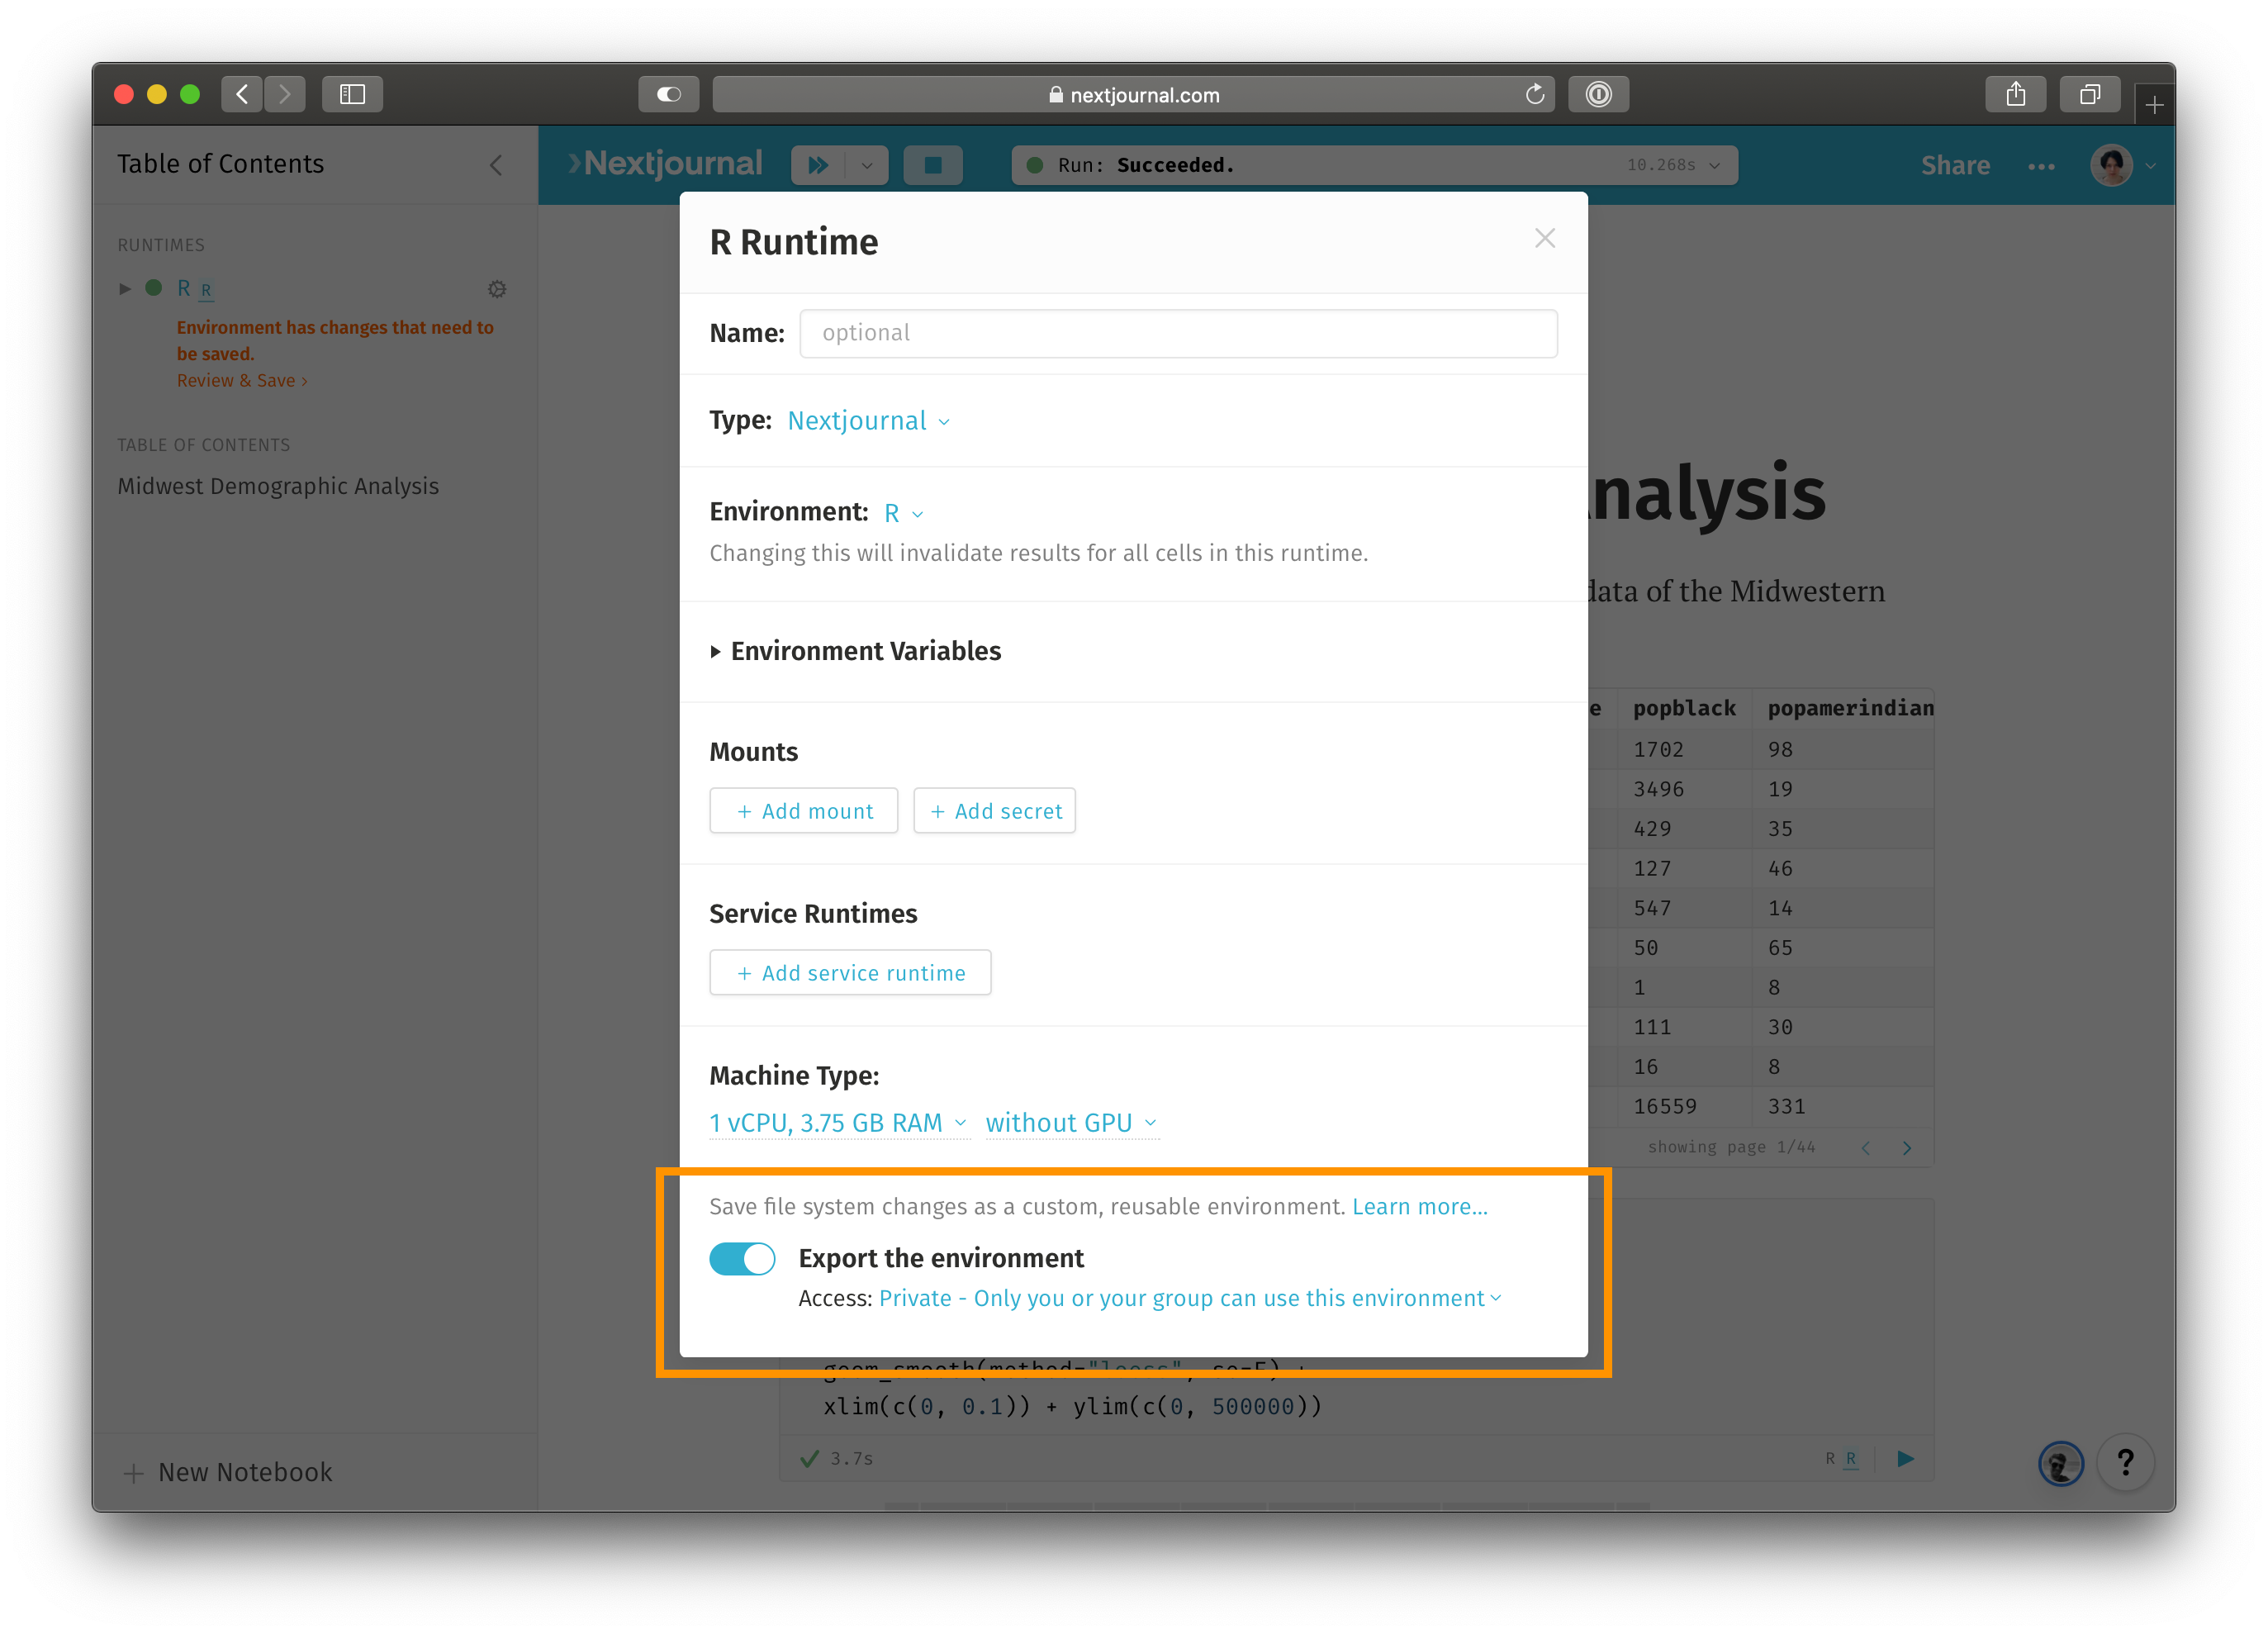Open the Private access level dropdown
The width and height of the screenshot is (2268, 1634).
[x=1190, y=1298]
